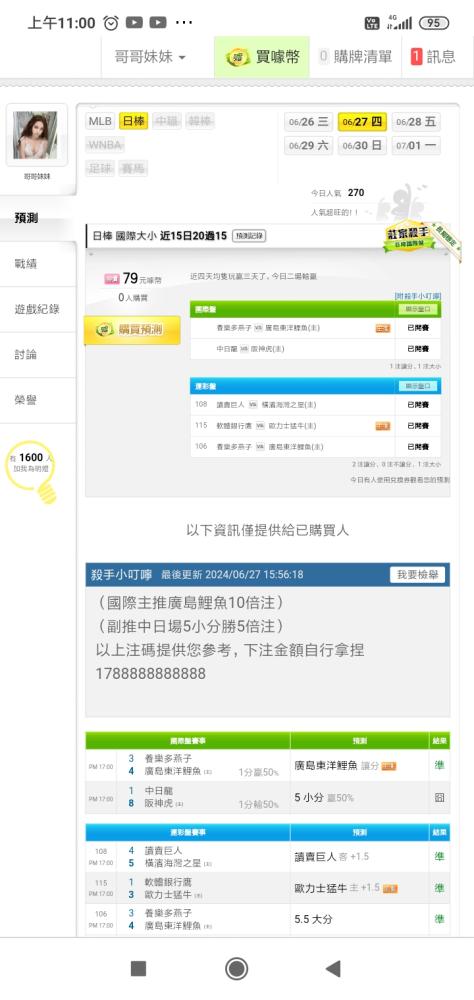Screen dimensions: 474x1000
Task: Tap the Android home circle button
Action: [x=237, y=969]
